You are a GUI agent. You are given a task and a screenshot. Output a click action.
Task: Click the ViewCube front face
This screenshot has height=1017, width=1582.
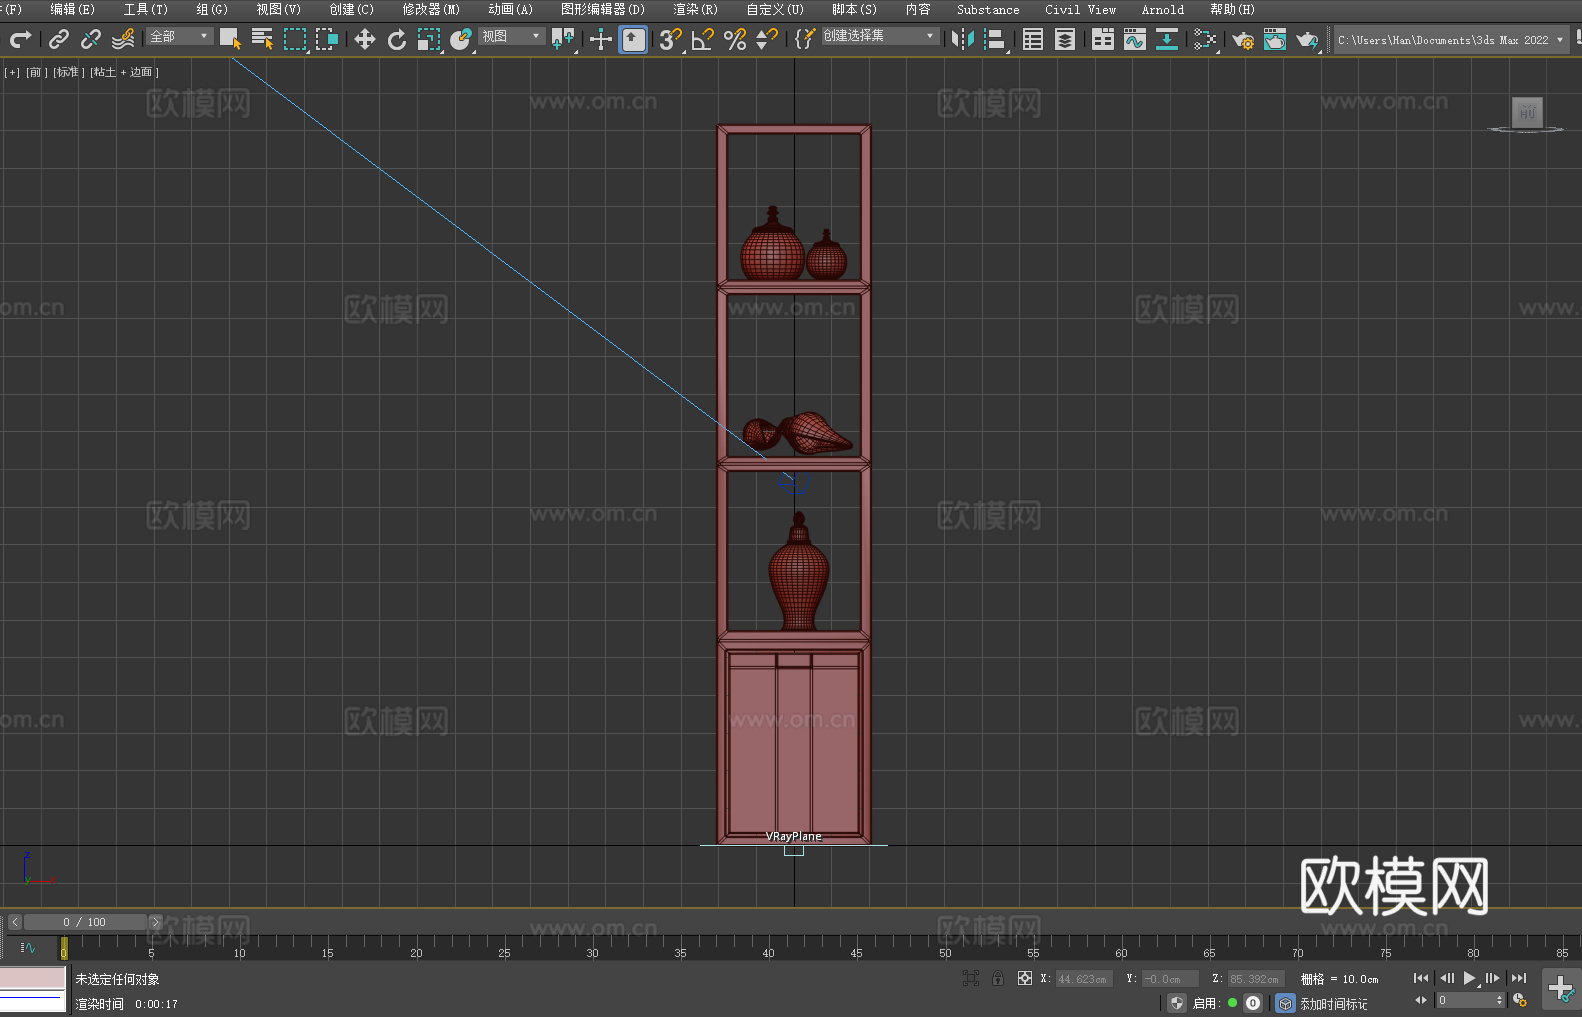point(1527,112)
